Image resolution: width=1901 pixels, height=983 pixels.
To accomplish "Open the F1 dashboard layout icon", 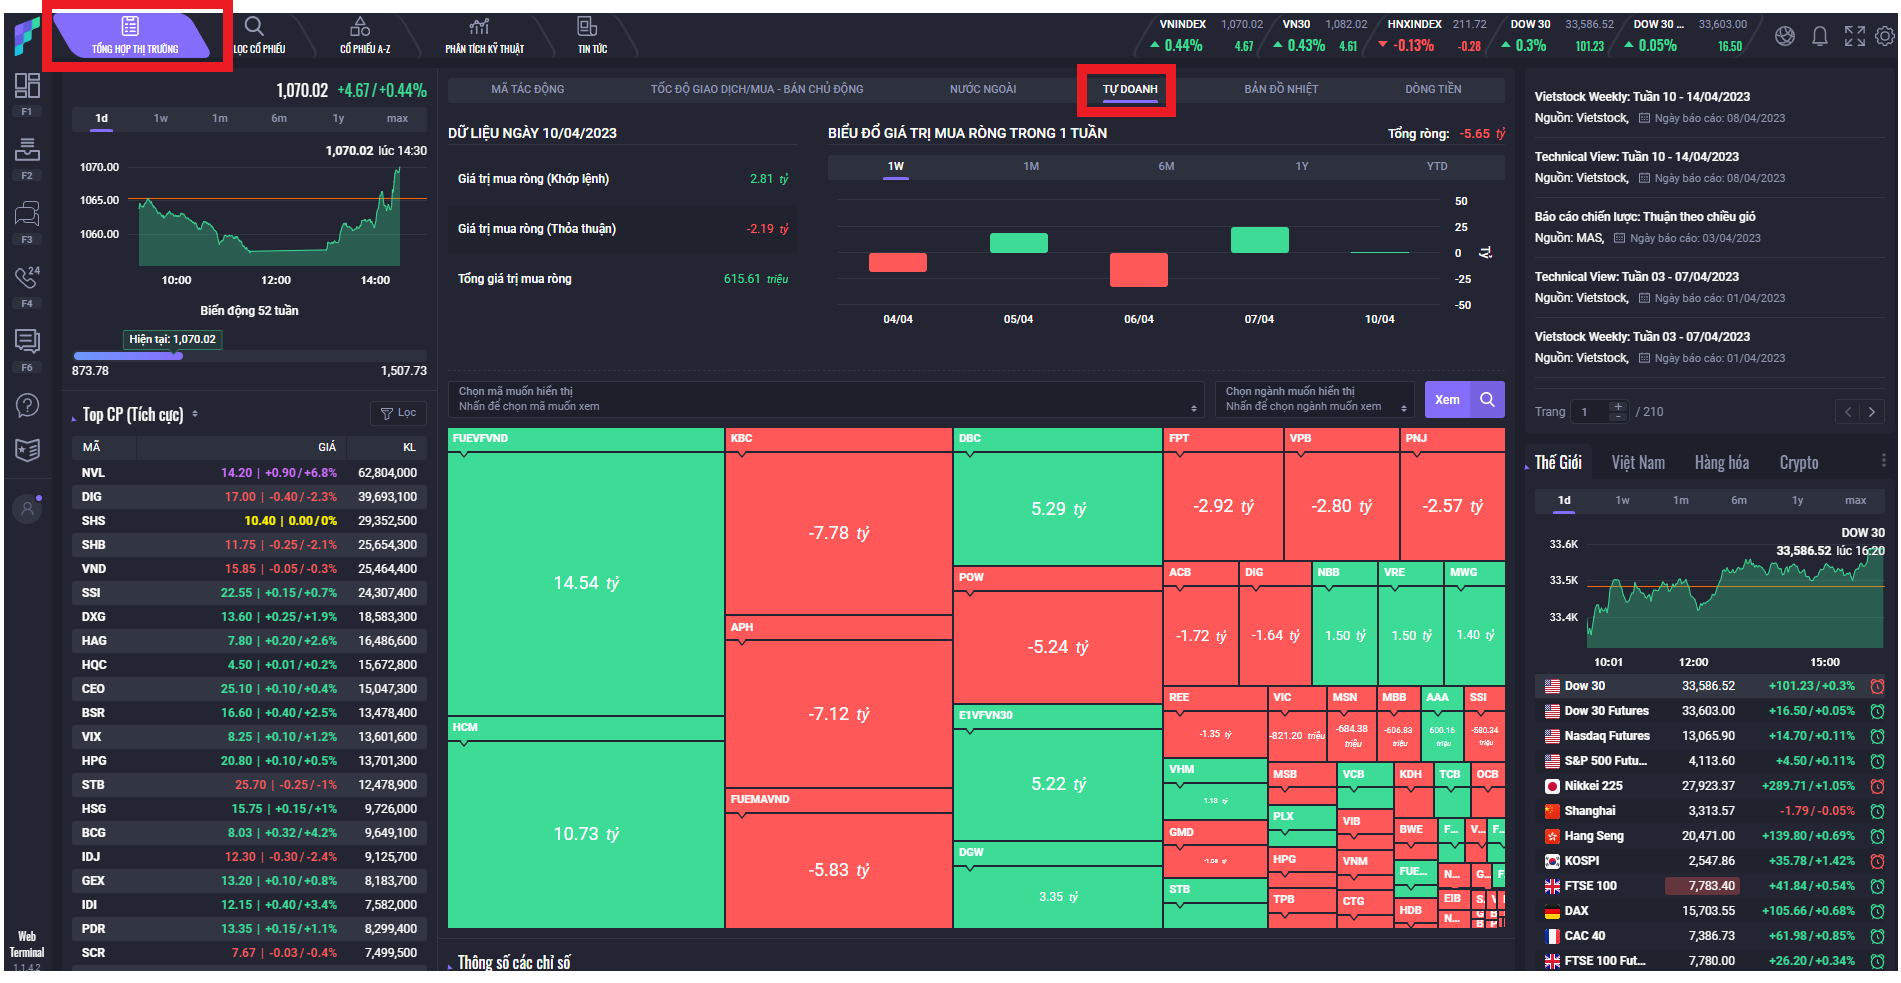I will click(27, 86).
